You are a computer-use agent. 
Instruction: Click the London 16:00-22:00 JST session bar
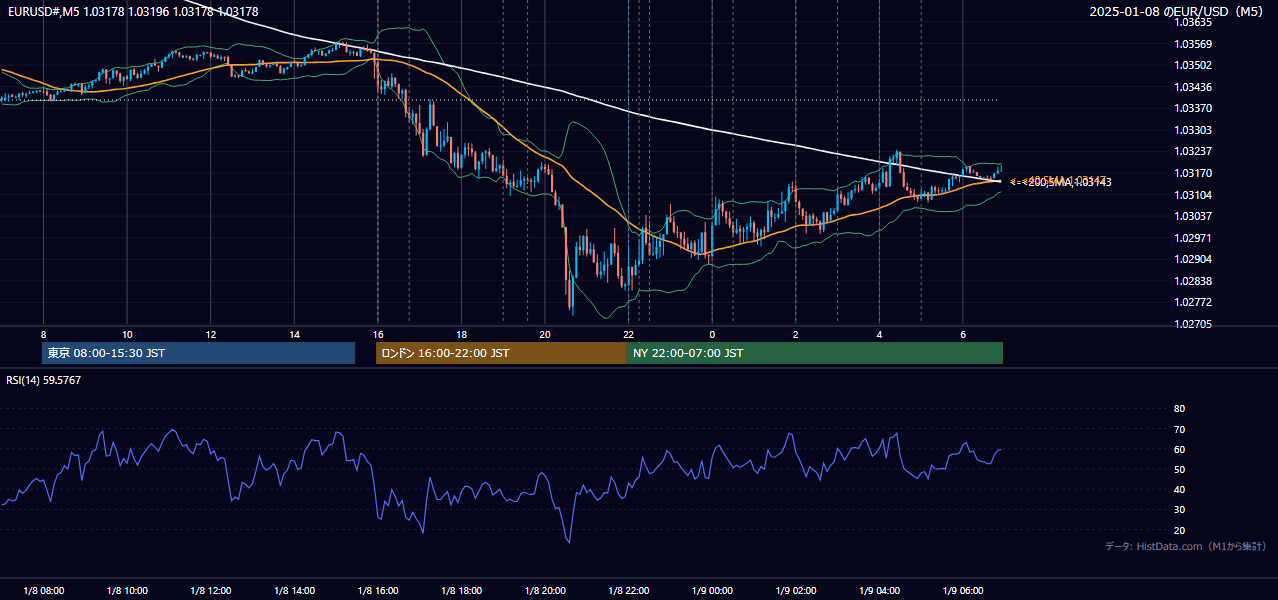coord(501,353)
